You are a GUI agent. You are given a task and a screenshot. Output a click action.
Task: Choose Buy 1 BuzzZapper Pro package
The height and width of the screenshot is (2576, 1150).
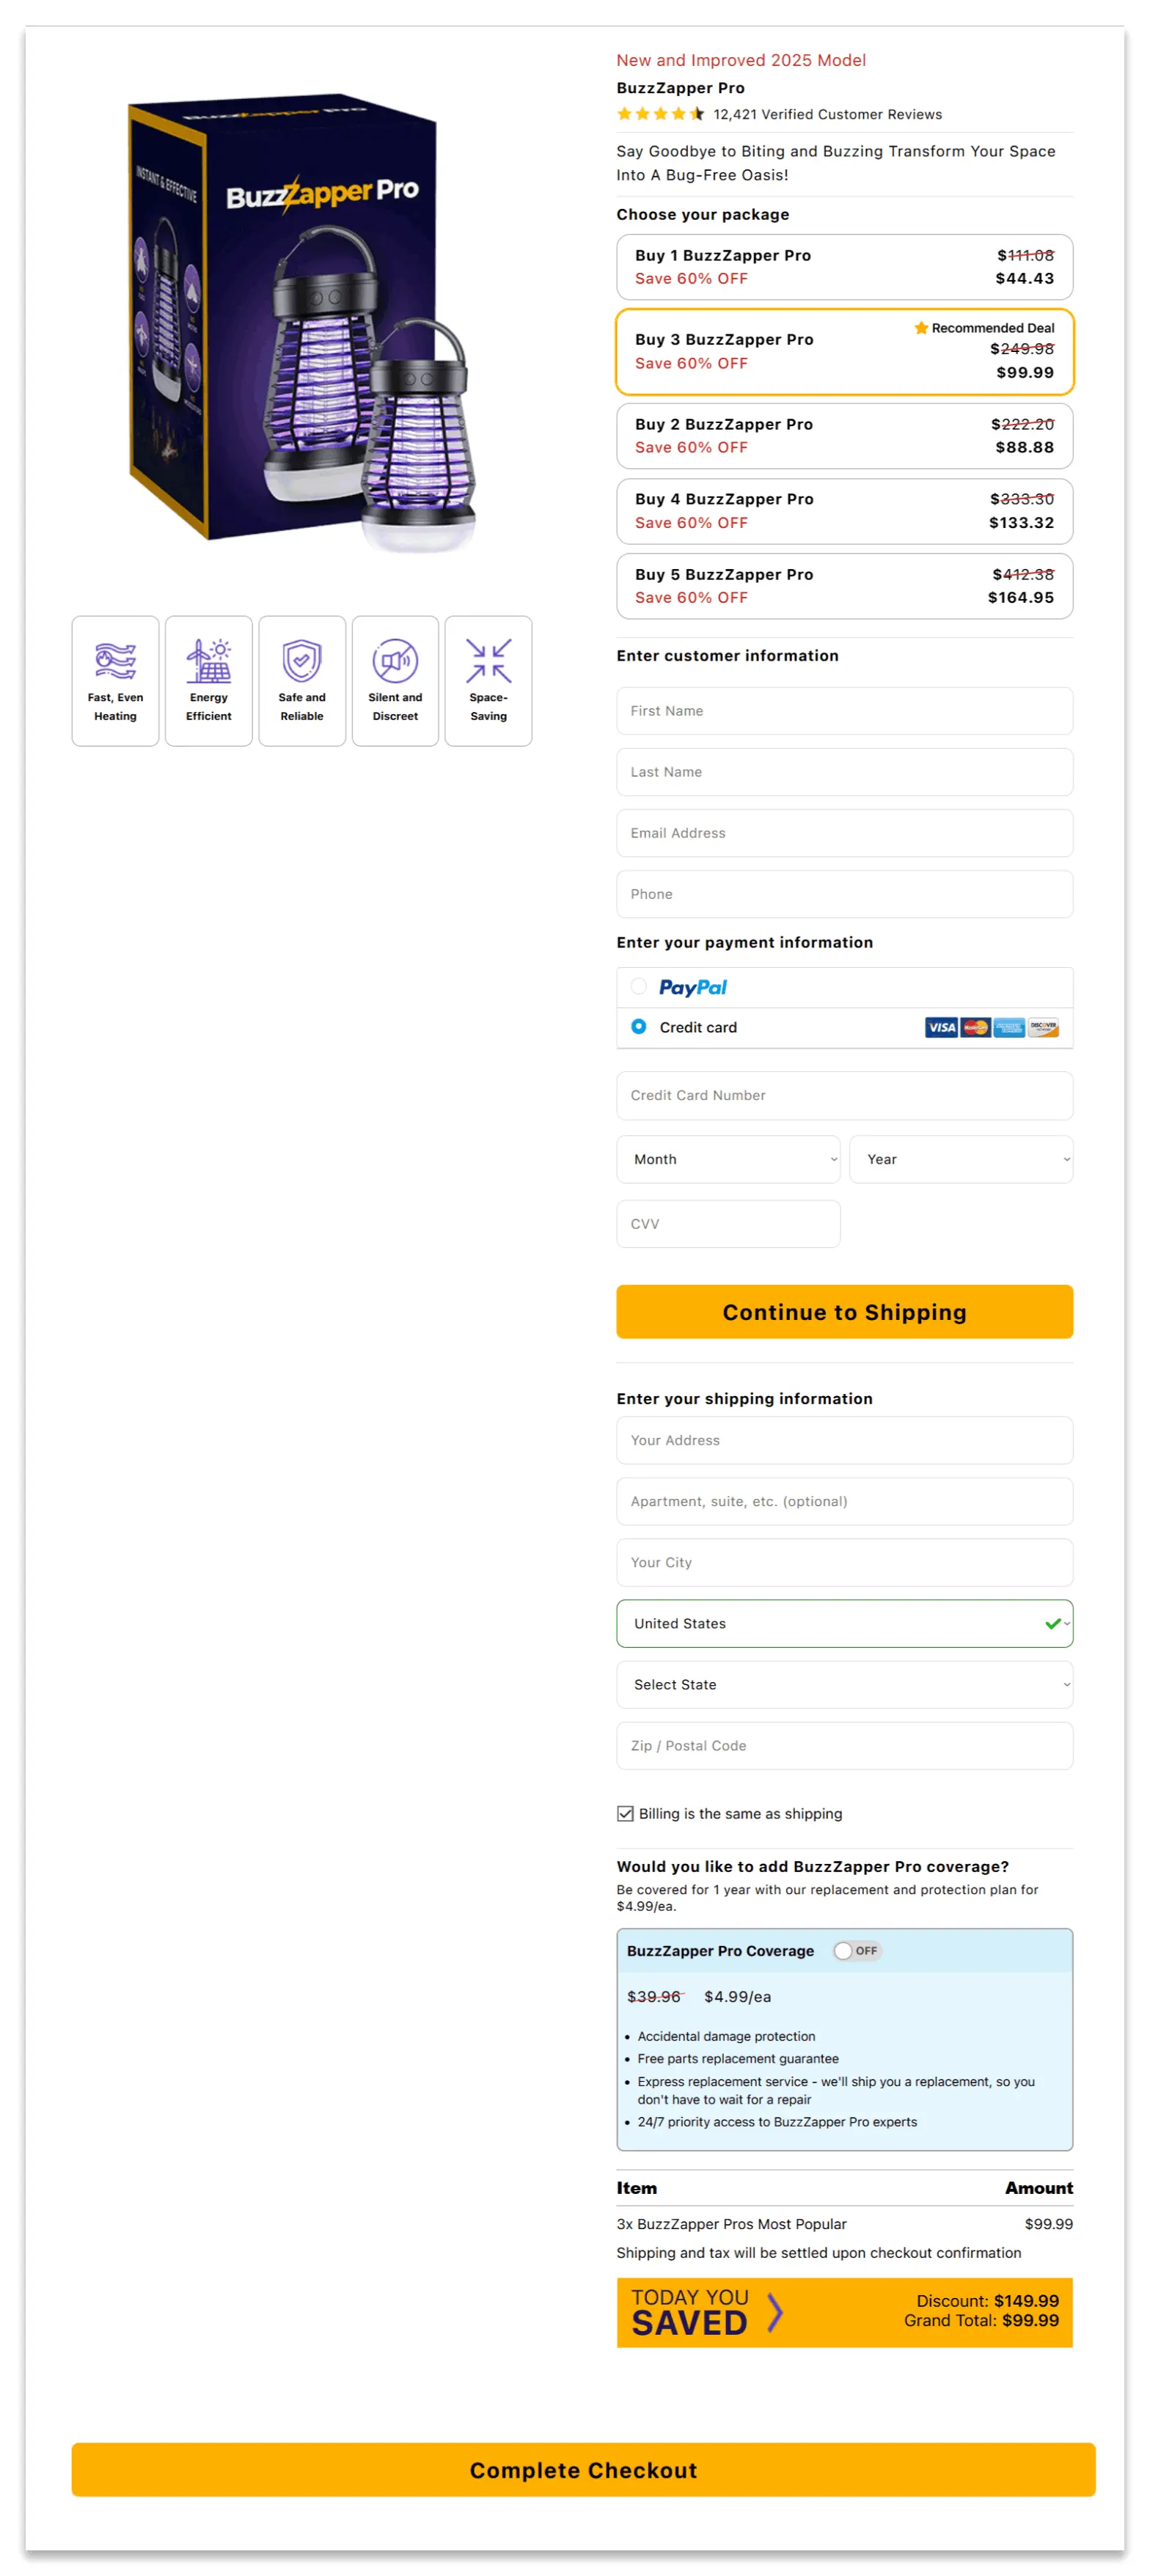coord(844,267)
